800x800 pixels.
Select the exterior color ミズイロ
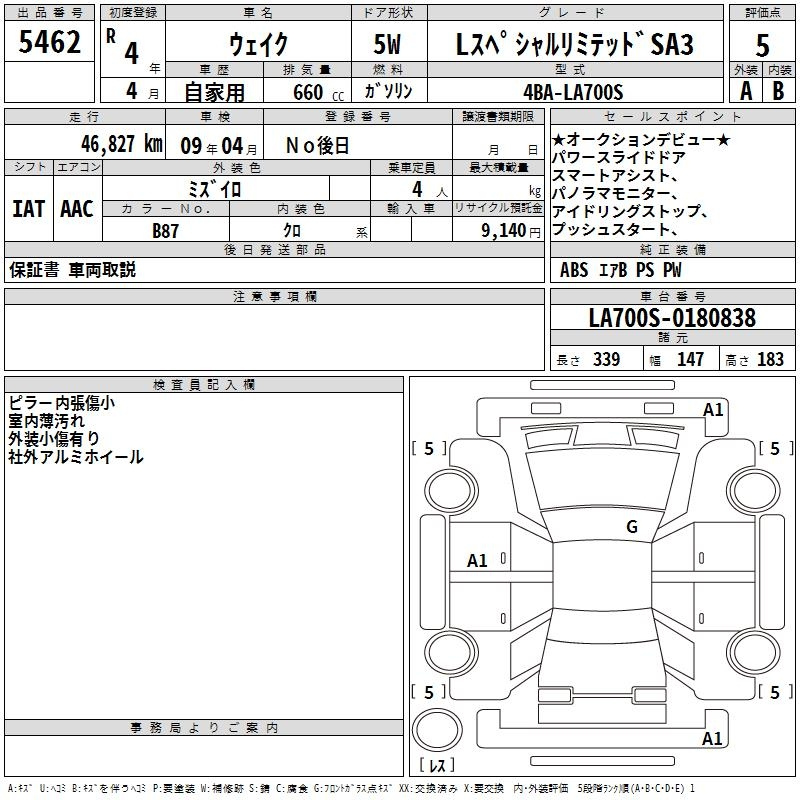(x=214, y=189)
